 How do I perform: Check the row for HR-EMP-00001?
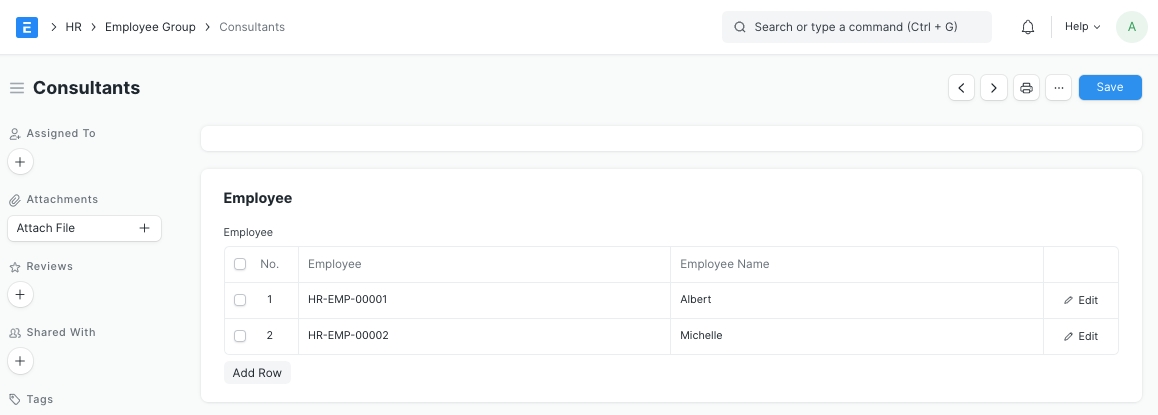click(x=240, y=300)
